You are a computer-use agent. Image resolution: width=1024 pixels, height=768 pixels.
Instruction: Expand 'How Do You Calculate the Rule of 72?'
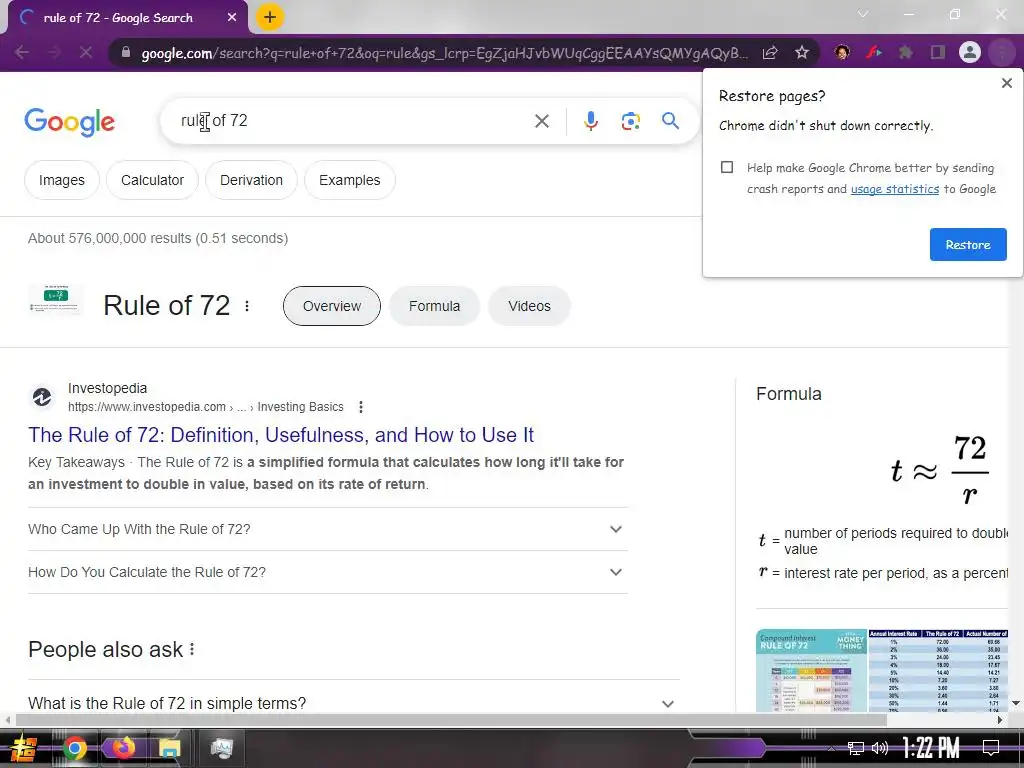(x=328, y=572)
